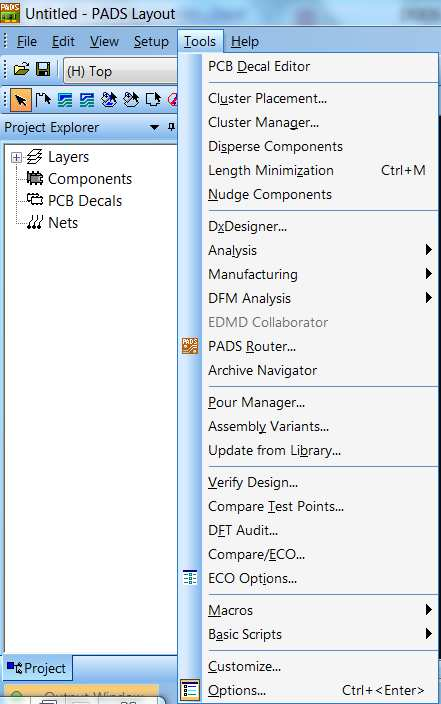Click the board outline select tool icon
This screenshot has width=441, height=704.
point(43,100)
